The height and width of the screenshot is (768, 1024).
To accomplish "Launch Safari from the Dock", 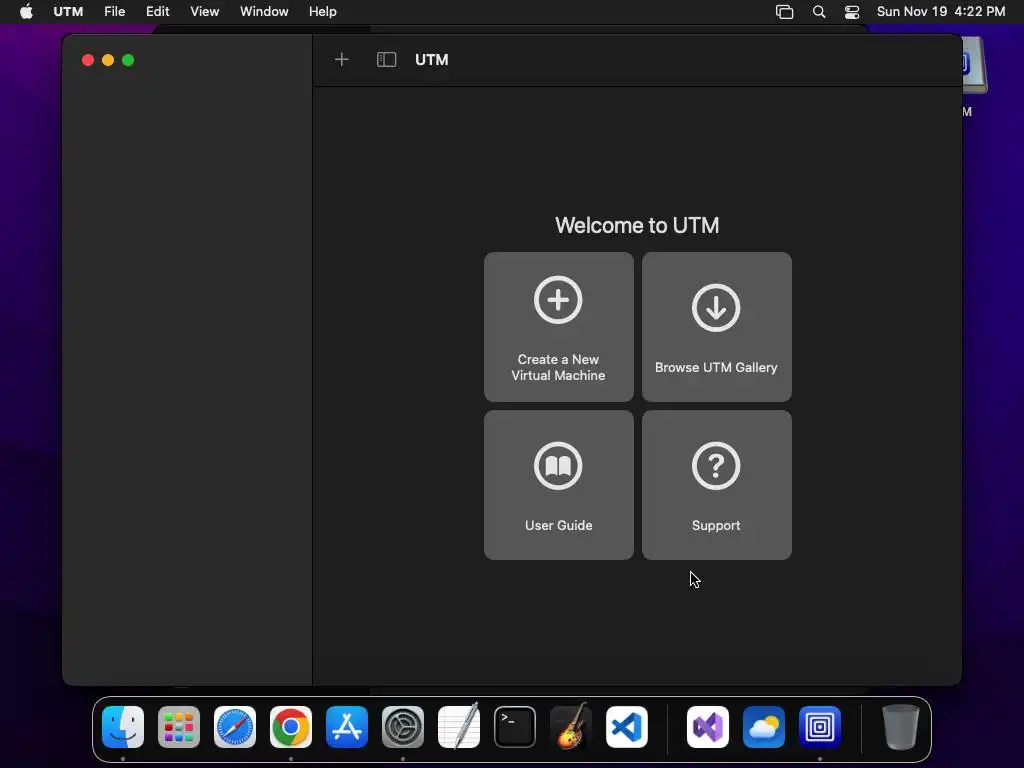I will tap(234, 727).
